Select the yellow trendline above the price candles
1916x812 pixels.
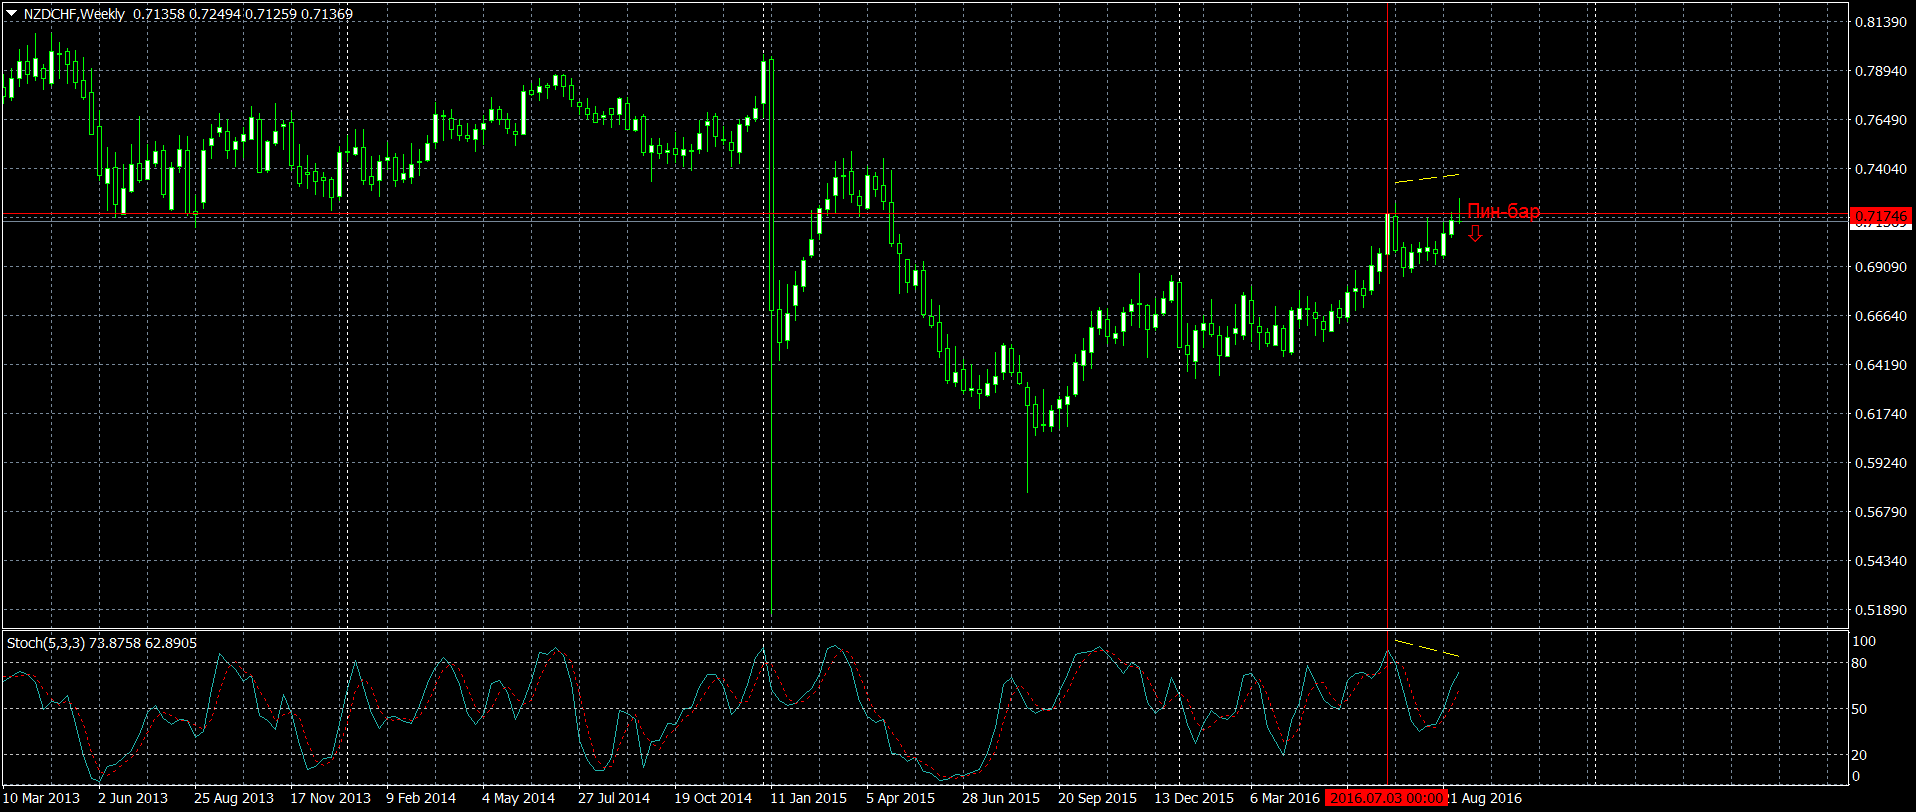(1427, 179)
